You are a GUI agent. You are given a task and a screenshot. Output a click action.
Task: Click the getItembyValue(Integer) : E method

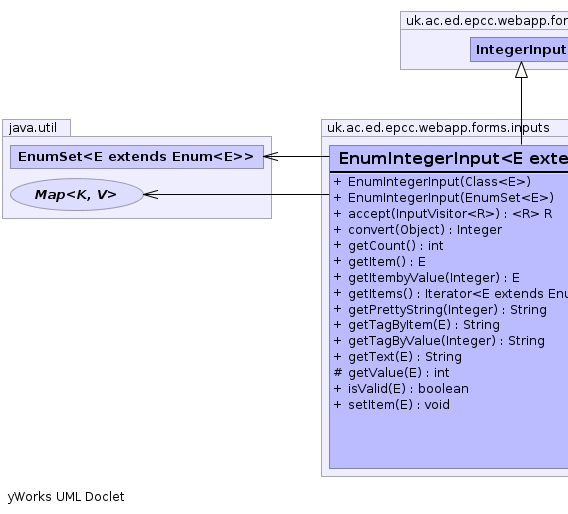[426, 277]
